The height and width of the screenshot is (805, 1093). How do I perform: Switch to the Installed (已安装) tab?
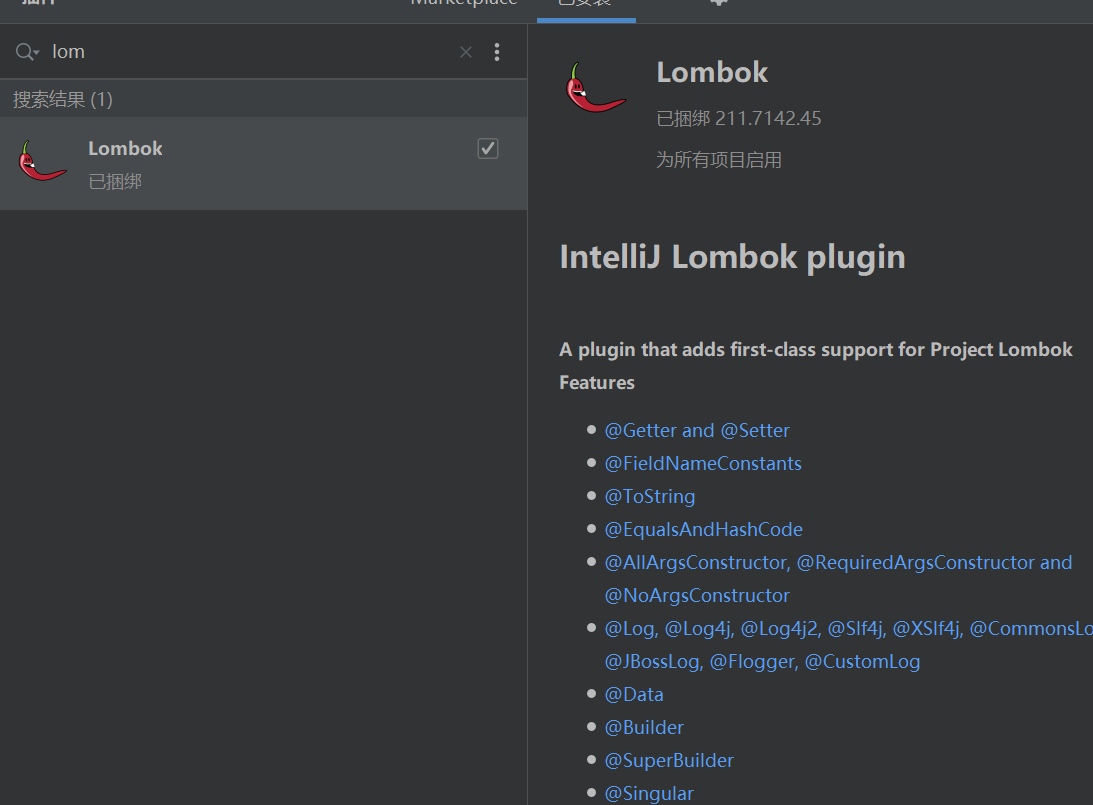pyautogui.click(x=585, y=4)
